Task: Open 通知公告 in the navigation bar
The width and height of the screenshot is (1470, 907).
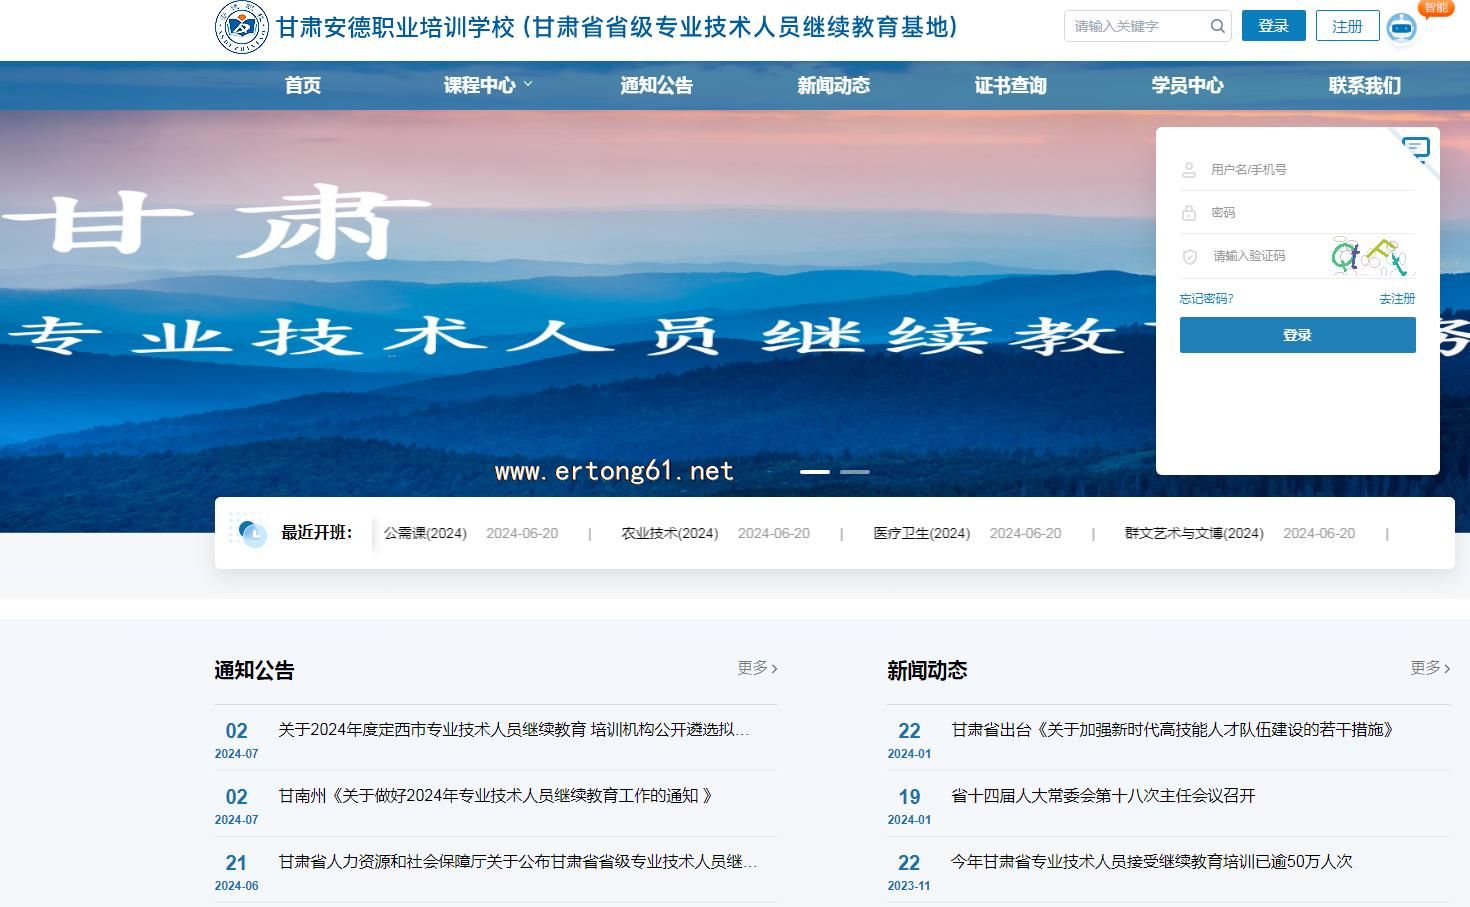Action: point(656,86)
